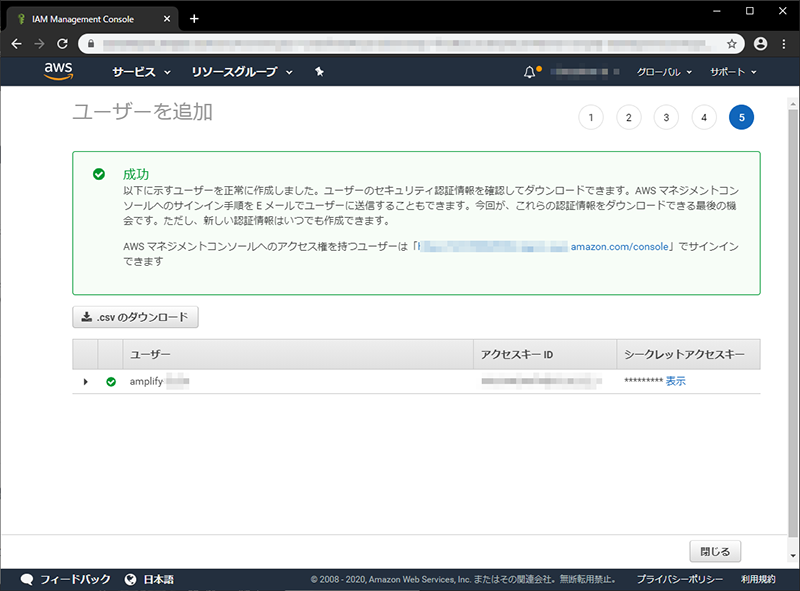Click browser back arrow
The width and height of the screenshot is (800, 591).
16,44
